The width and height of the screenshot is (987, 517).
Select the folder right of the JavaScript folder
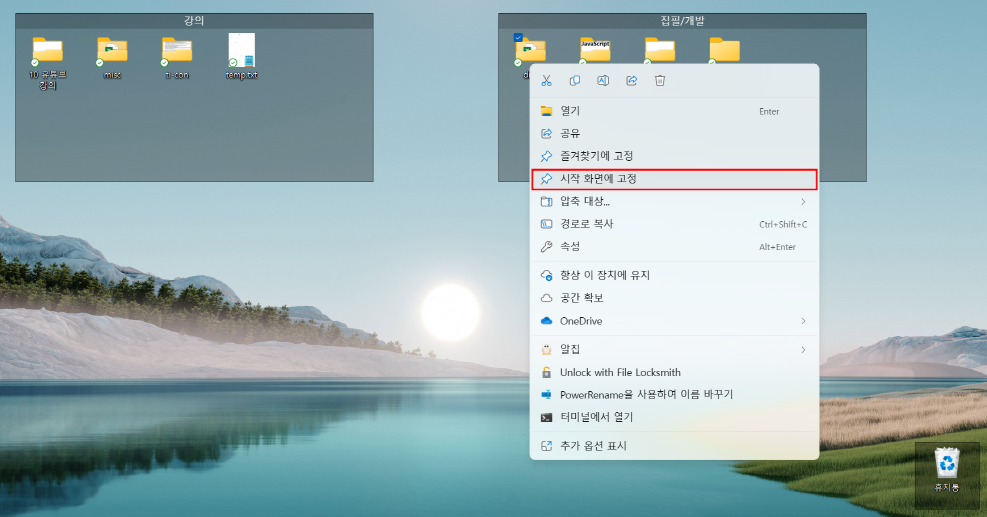pyautogui.click(x=660, y=50)
